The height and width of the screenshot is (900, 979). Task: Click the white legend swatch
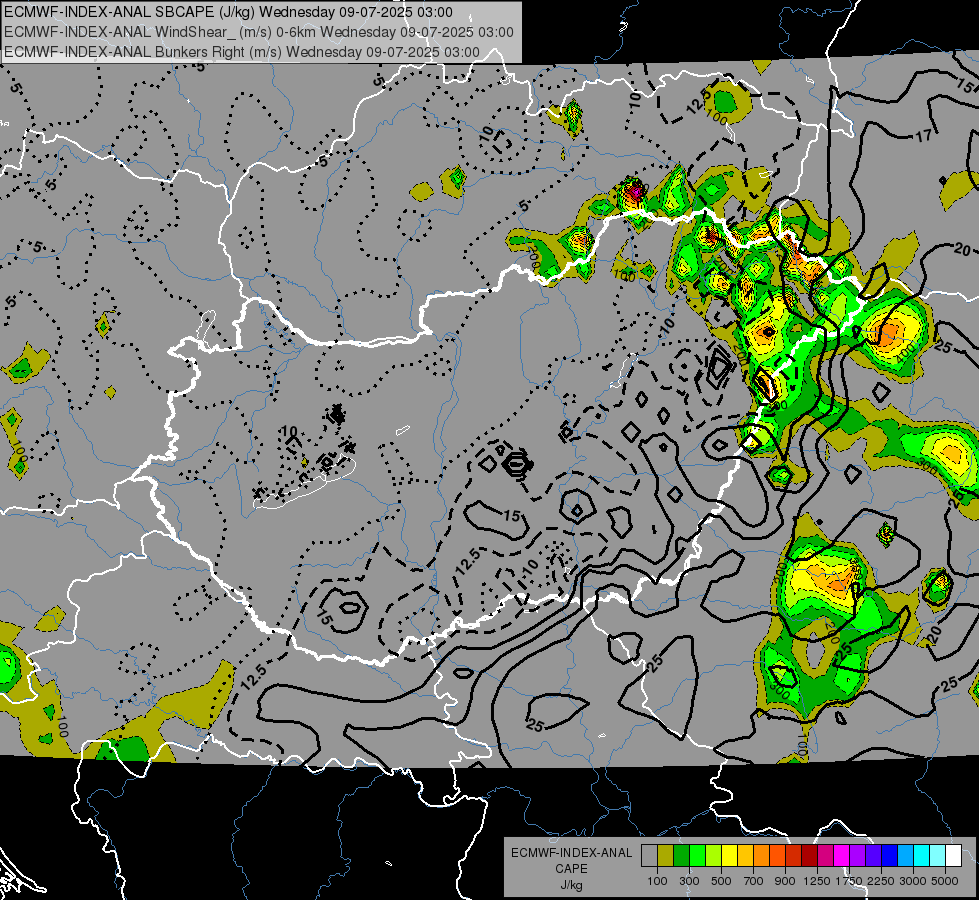coord(953,855)
